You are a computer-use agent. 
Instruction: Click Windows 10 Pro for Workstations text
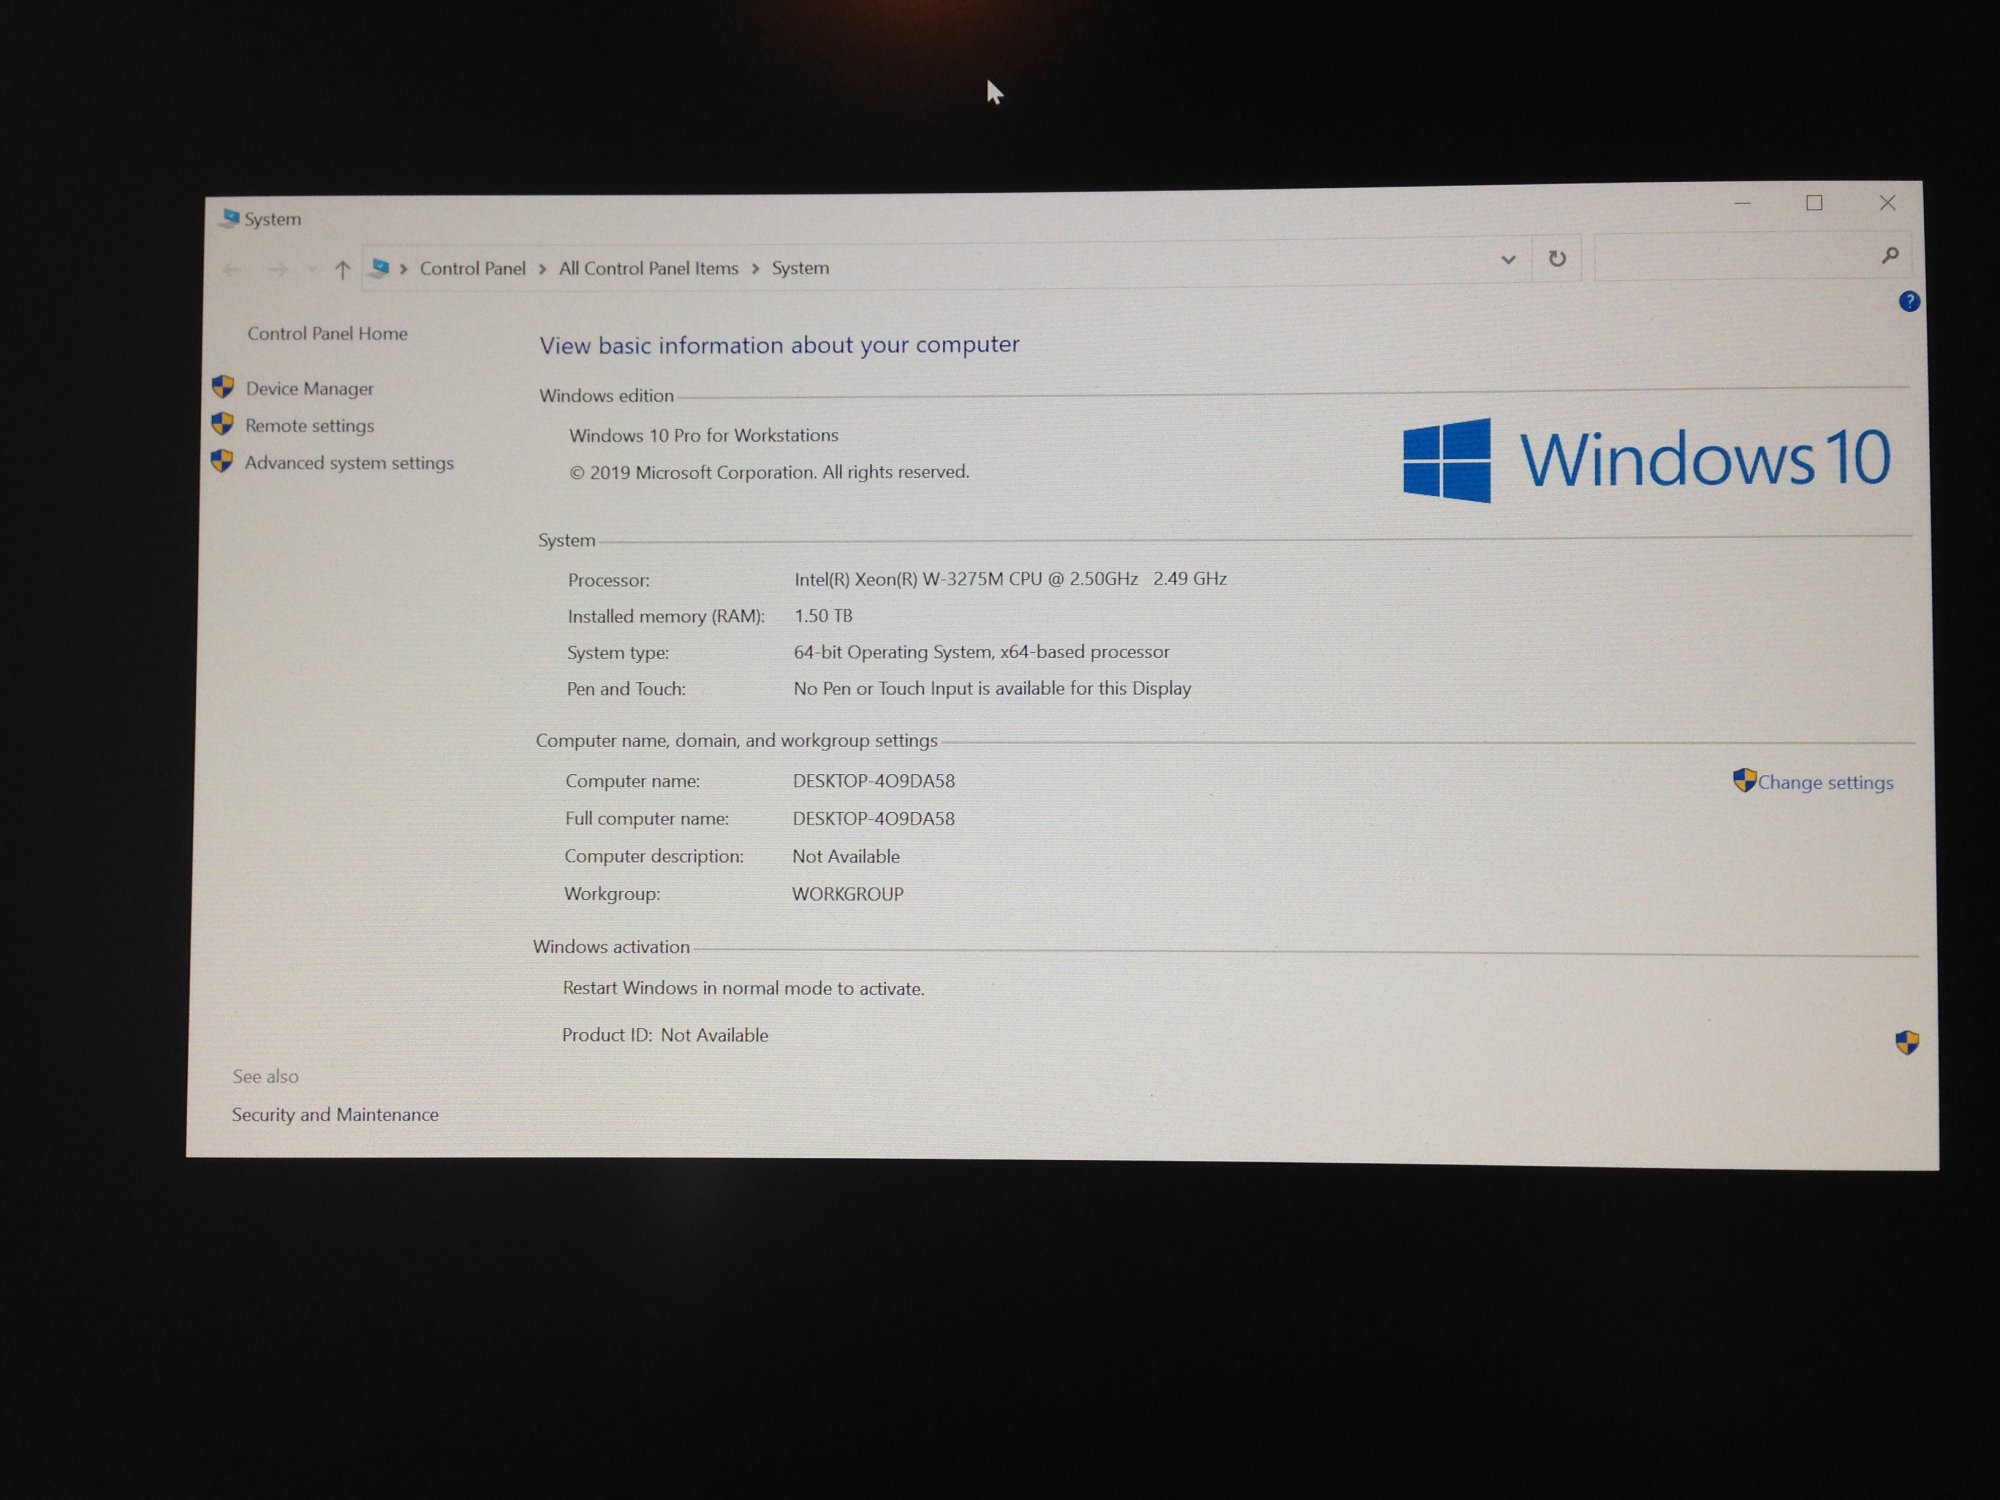point(703,435)
